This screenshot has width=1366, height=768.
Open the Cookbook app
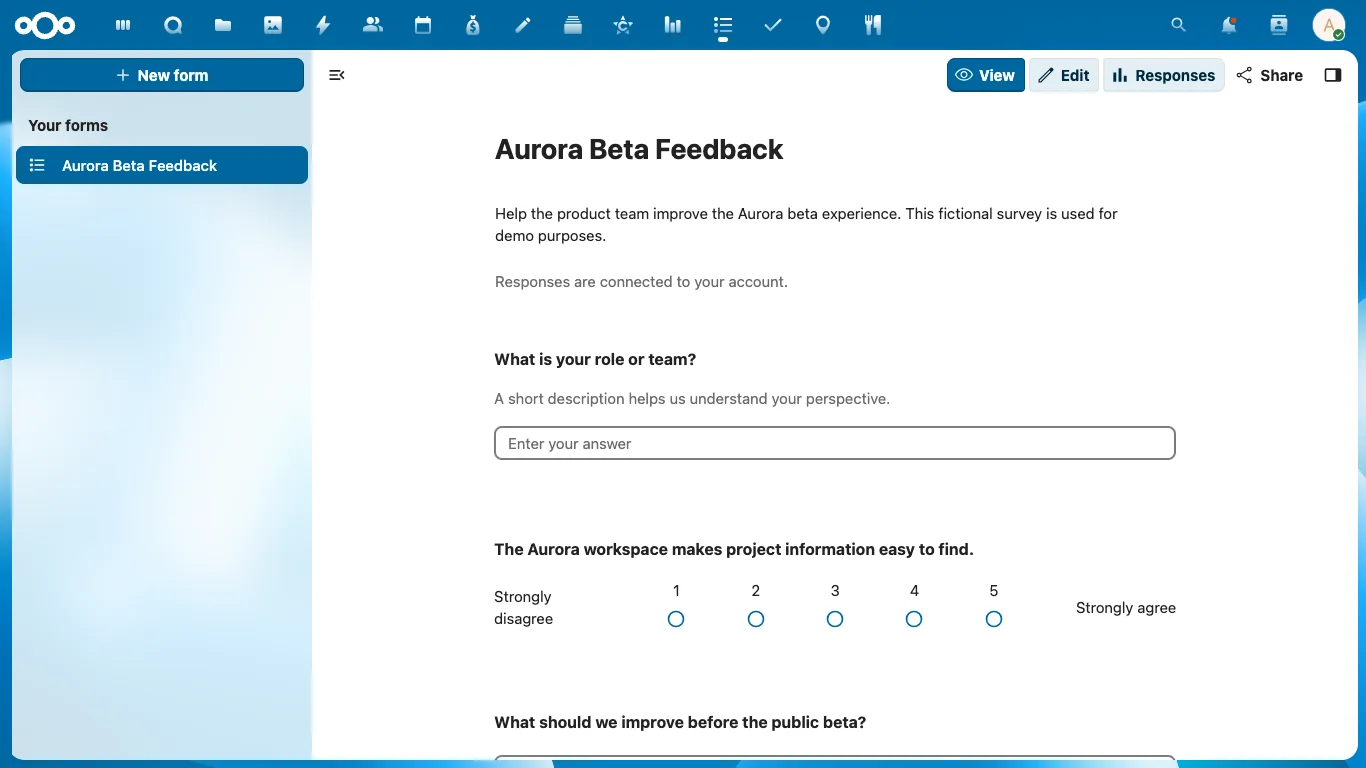click(873, 25)
